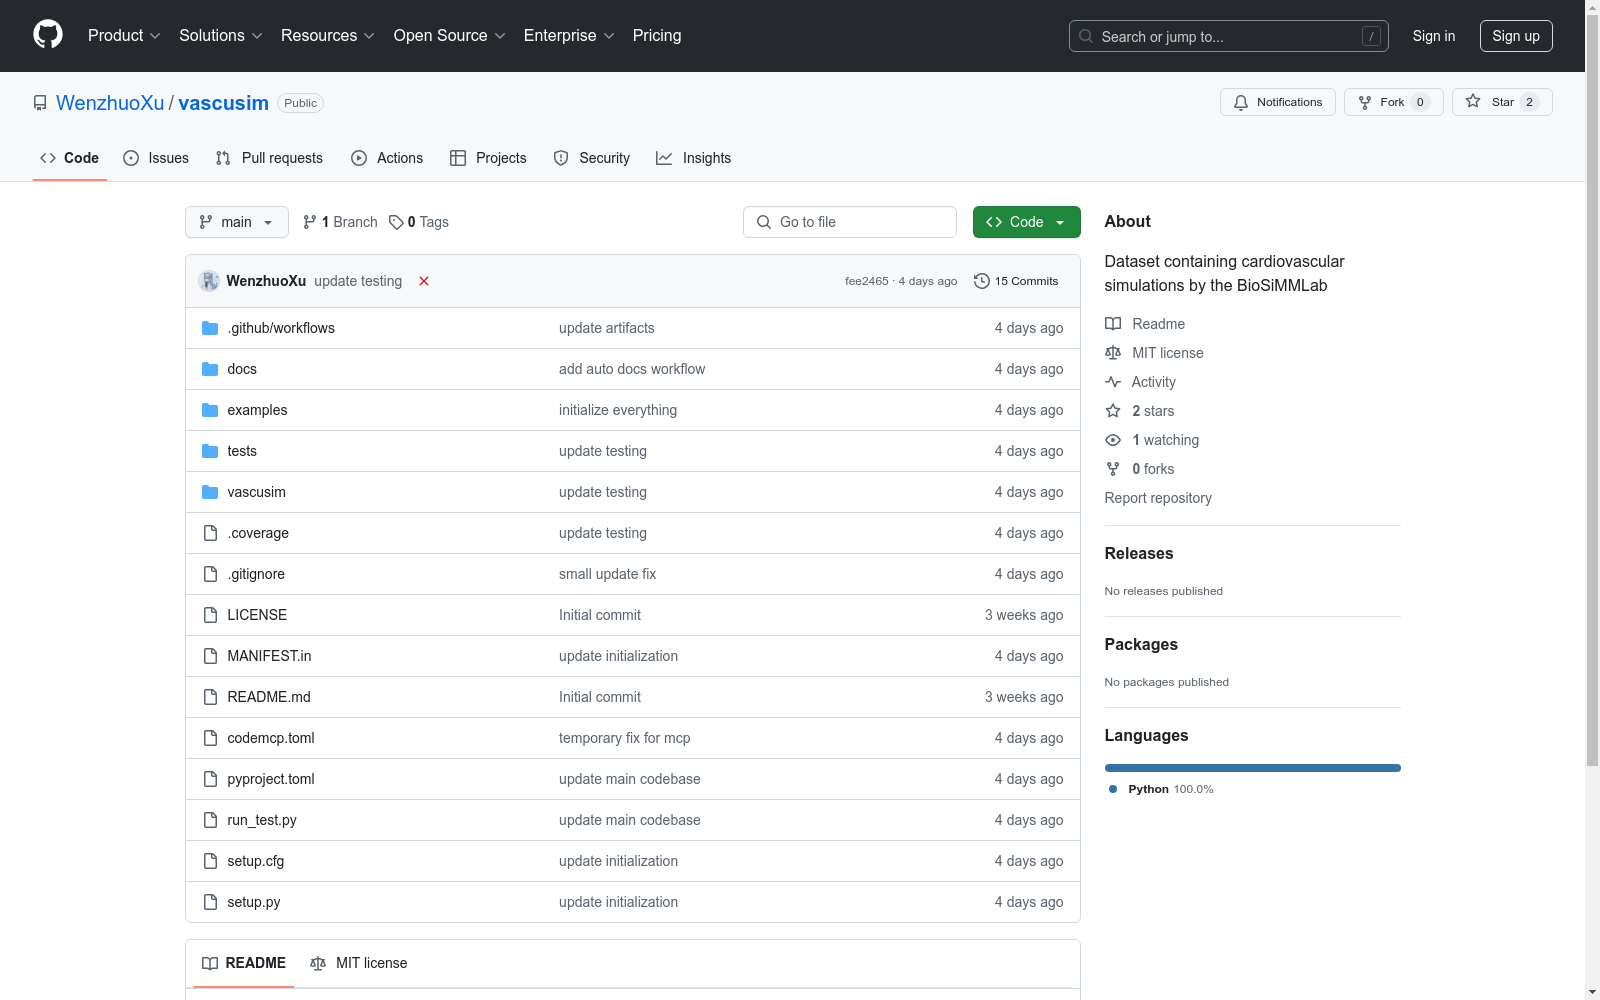Click the pulse icon next to Activity
Screen dimensions: 1600x1000
(1113, 382)
